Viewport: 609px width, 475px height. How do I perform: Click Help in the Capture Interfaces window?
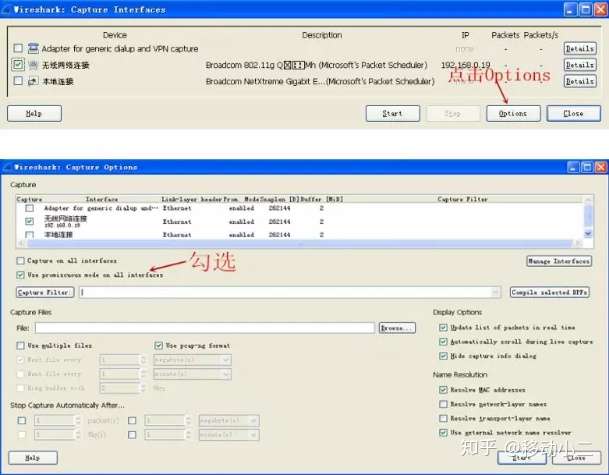pos(34,113)
